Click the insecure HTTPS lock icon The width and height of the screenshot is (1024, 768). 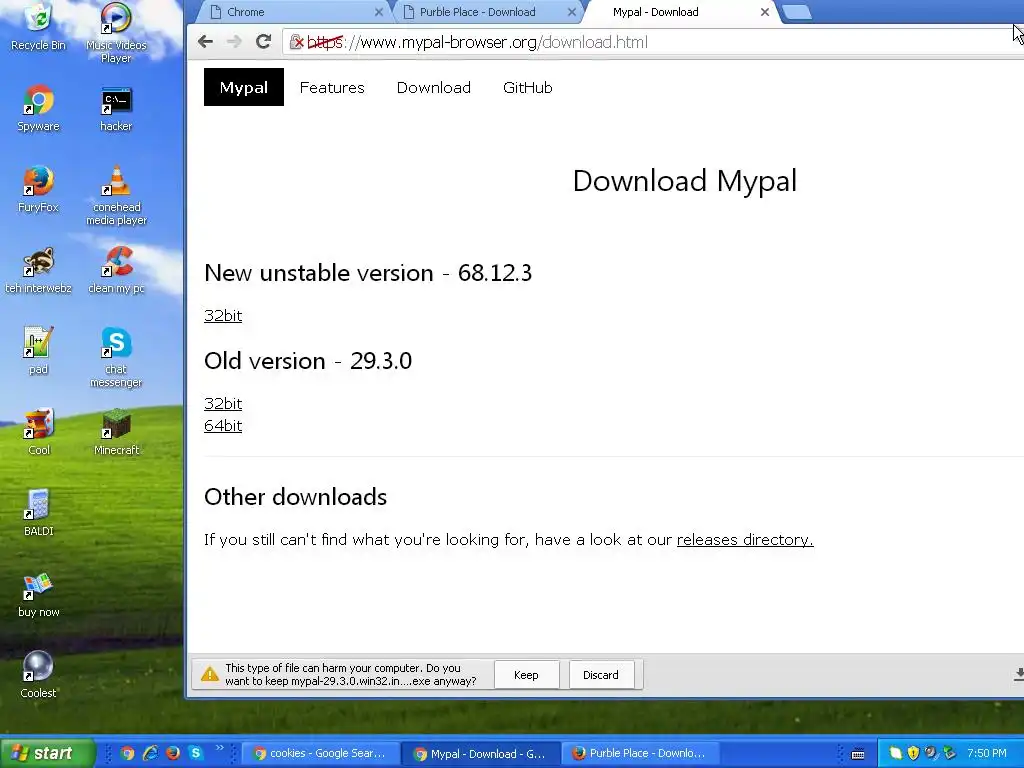(x=296, y=42)
